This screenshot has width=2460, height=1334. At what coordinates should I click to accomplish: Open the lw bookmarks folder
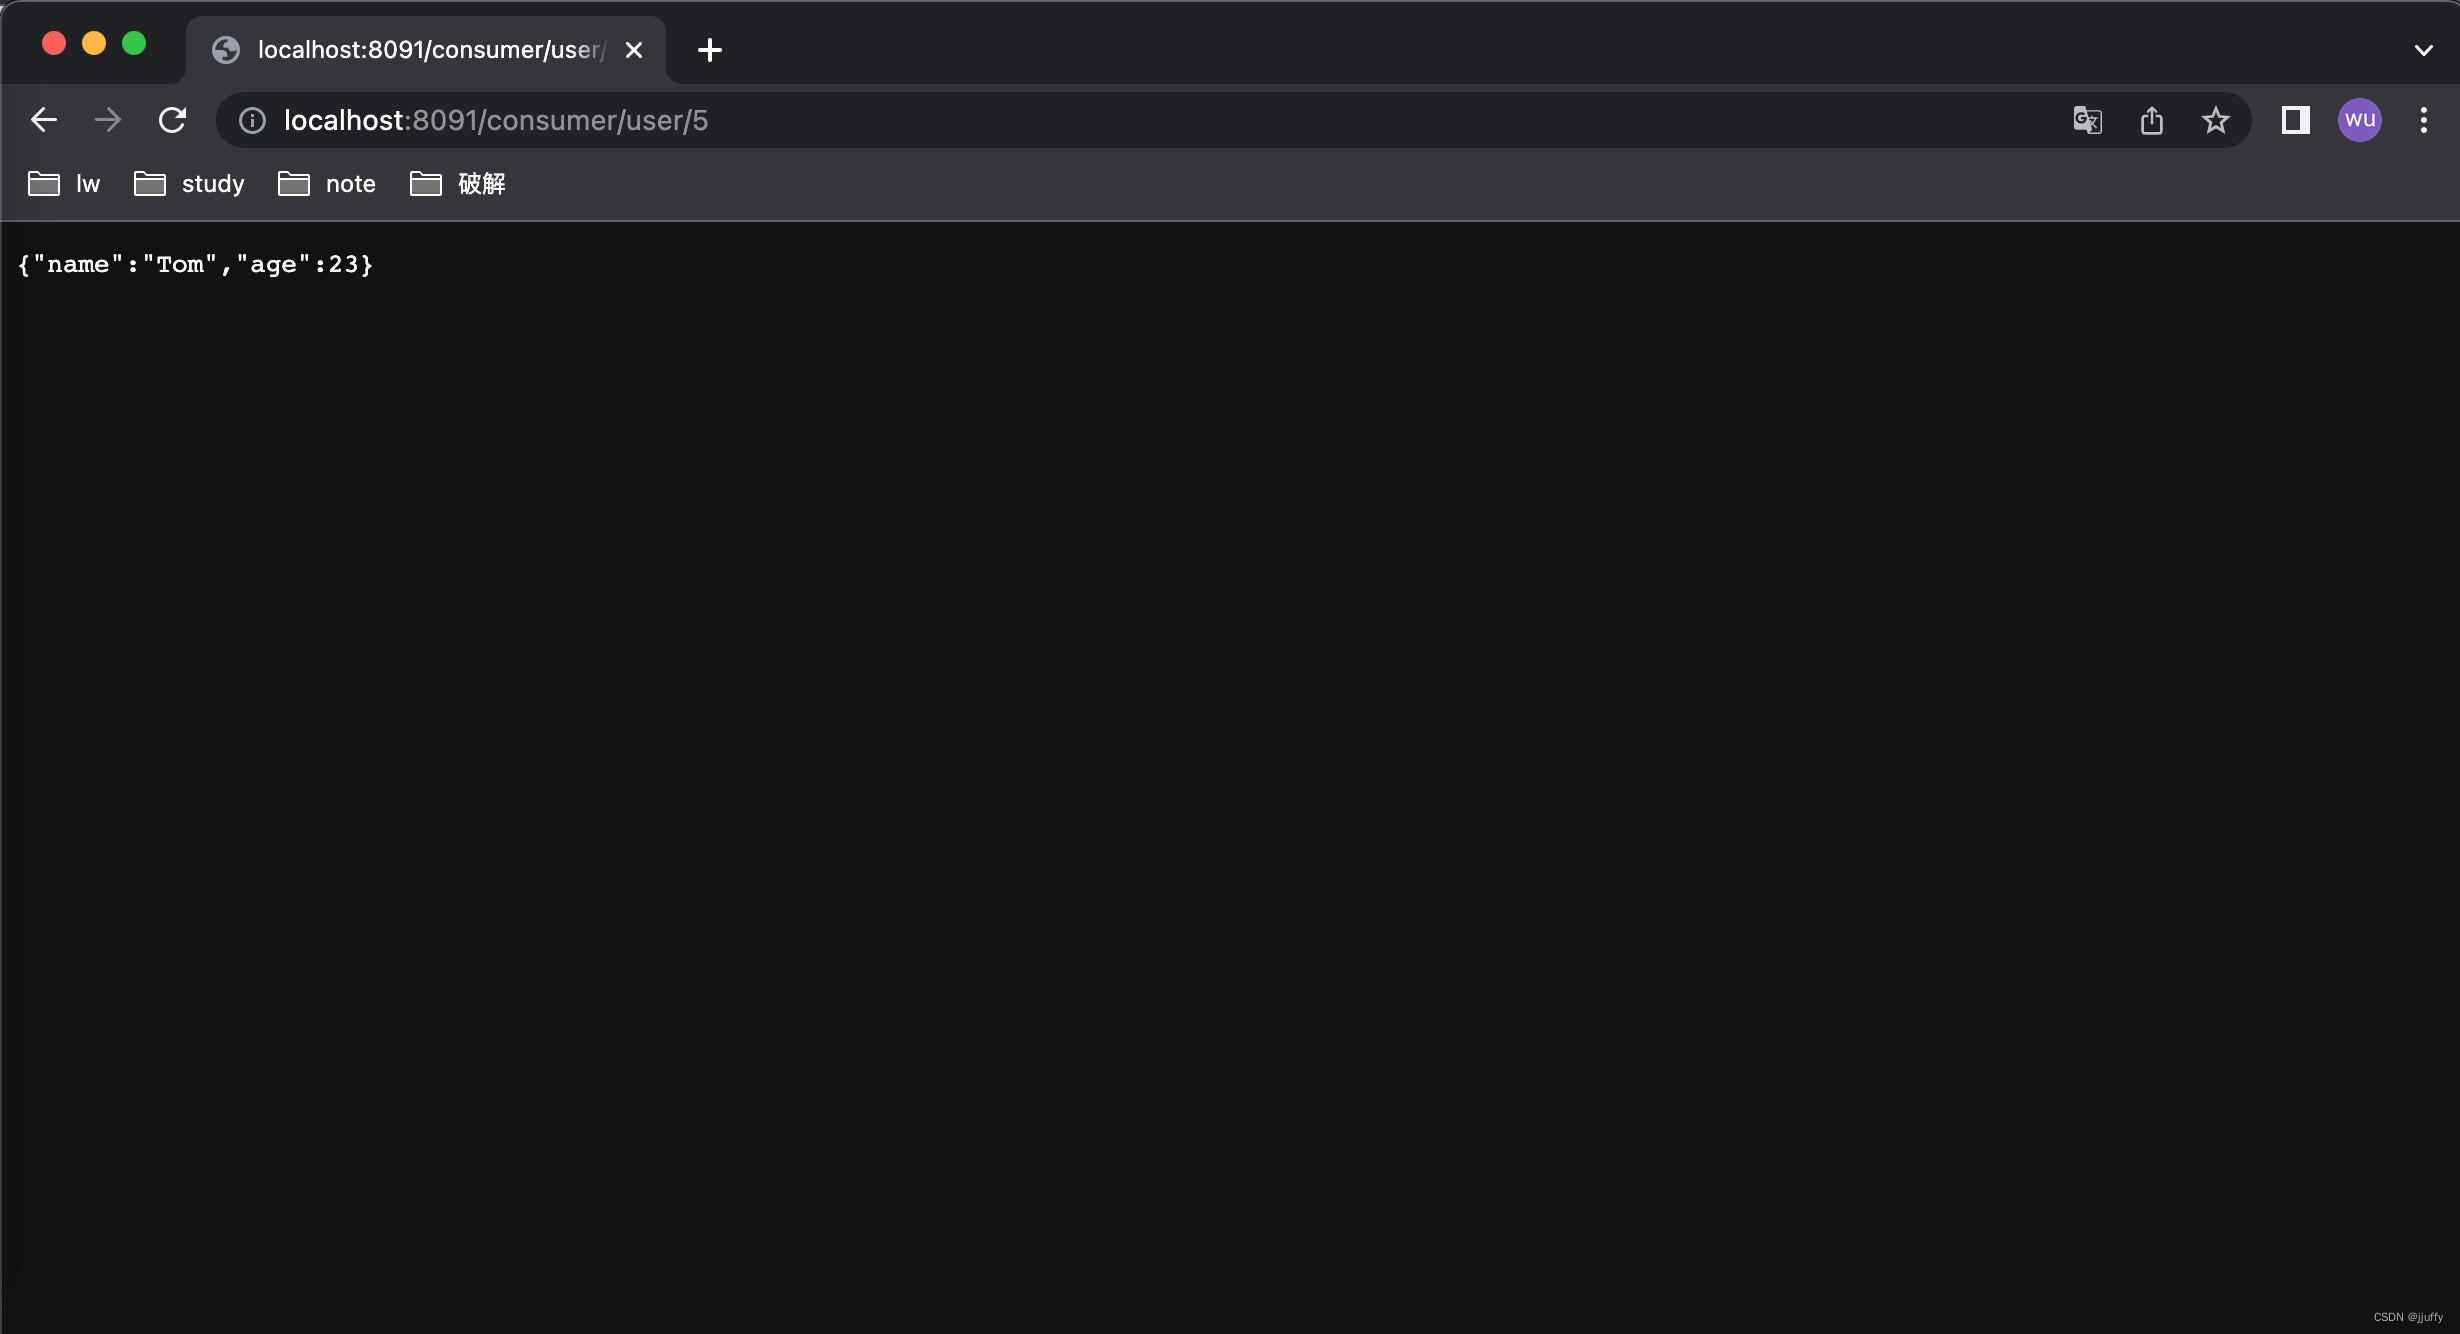(x=64, y=184)
